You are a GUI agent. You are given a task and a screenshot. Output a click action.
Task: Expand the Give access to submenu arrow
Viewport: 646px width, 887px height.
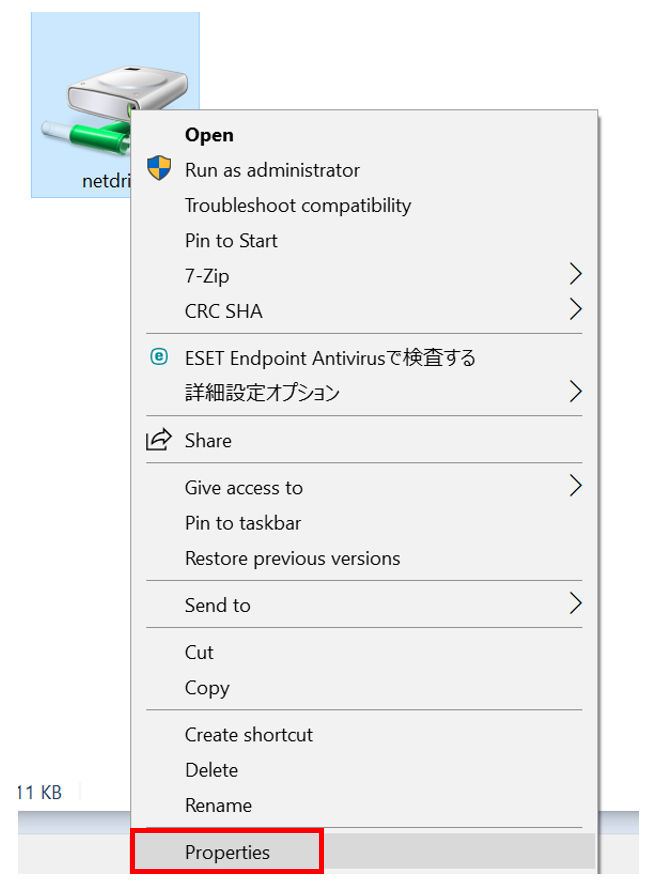[575, 487]
